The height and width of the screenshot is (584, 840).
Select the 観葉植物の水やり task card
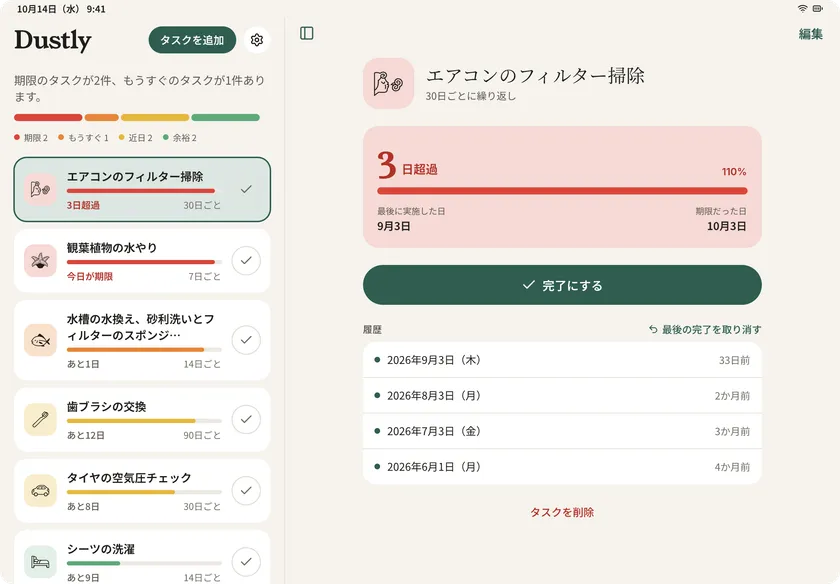pos(142,260)
